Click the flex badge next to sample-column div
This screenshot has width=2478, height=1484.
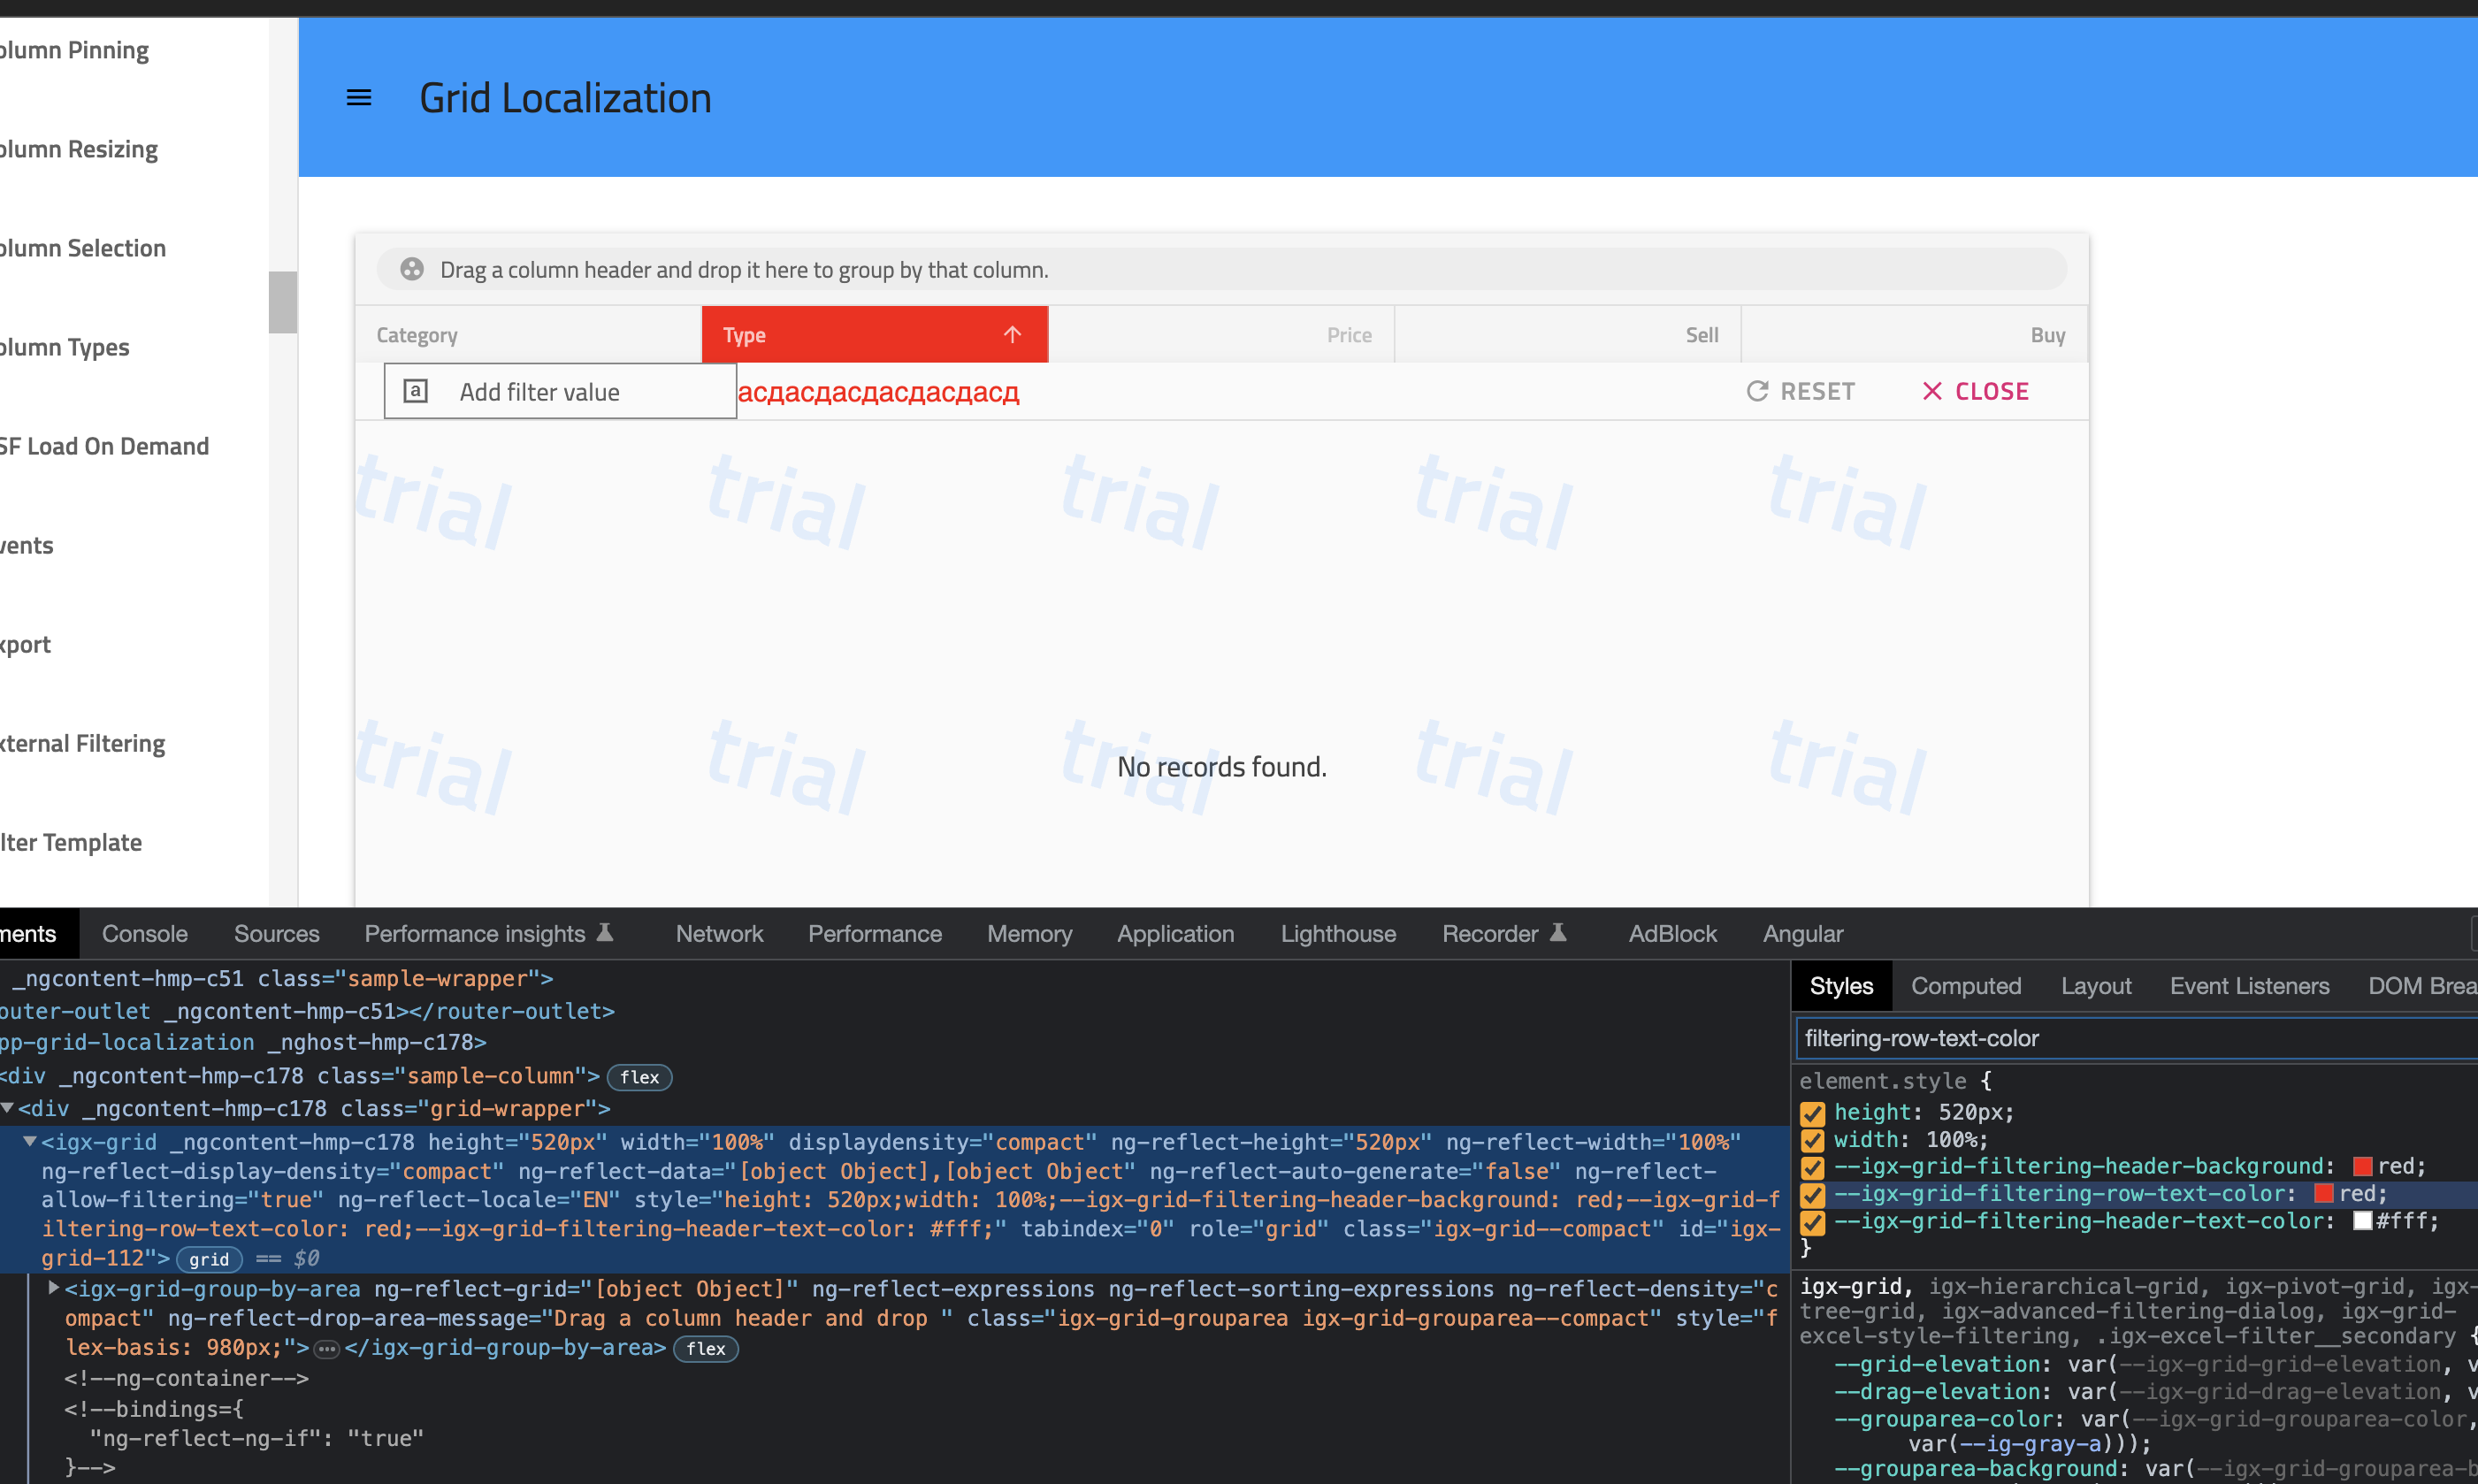(x=639, y=1076)
